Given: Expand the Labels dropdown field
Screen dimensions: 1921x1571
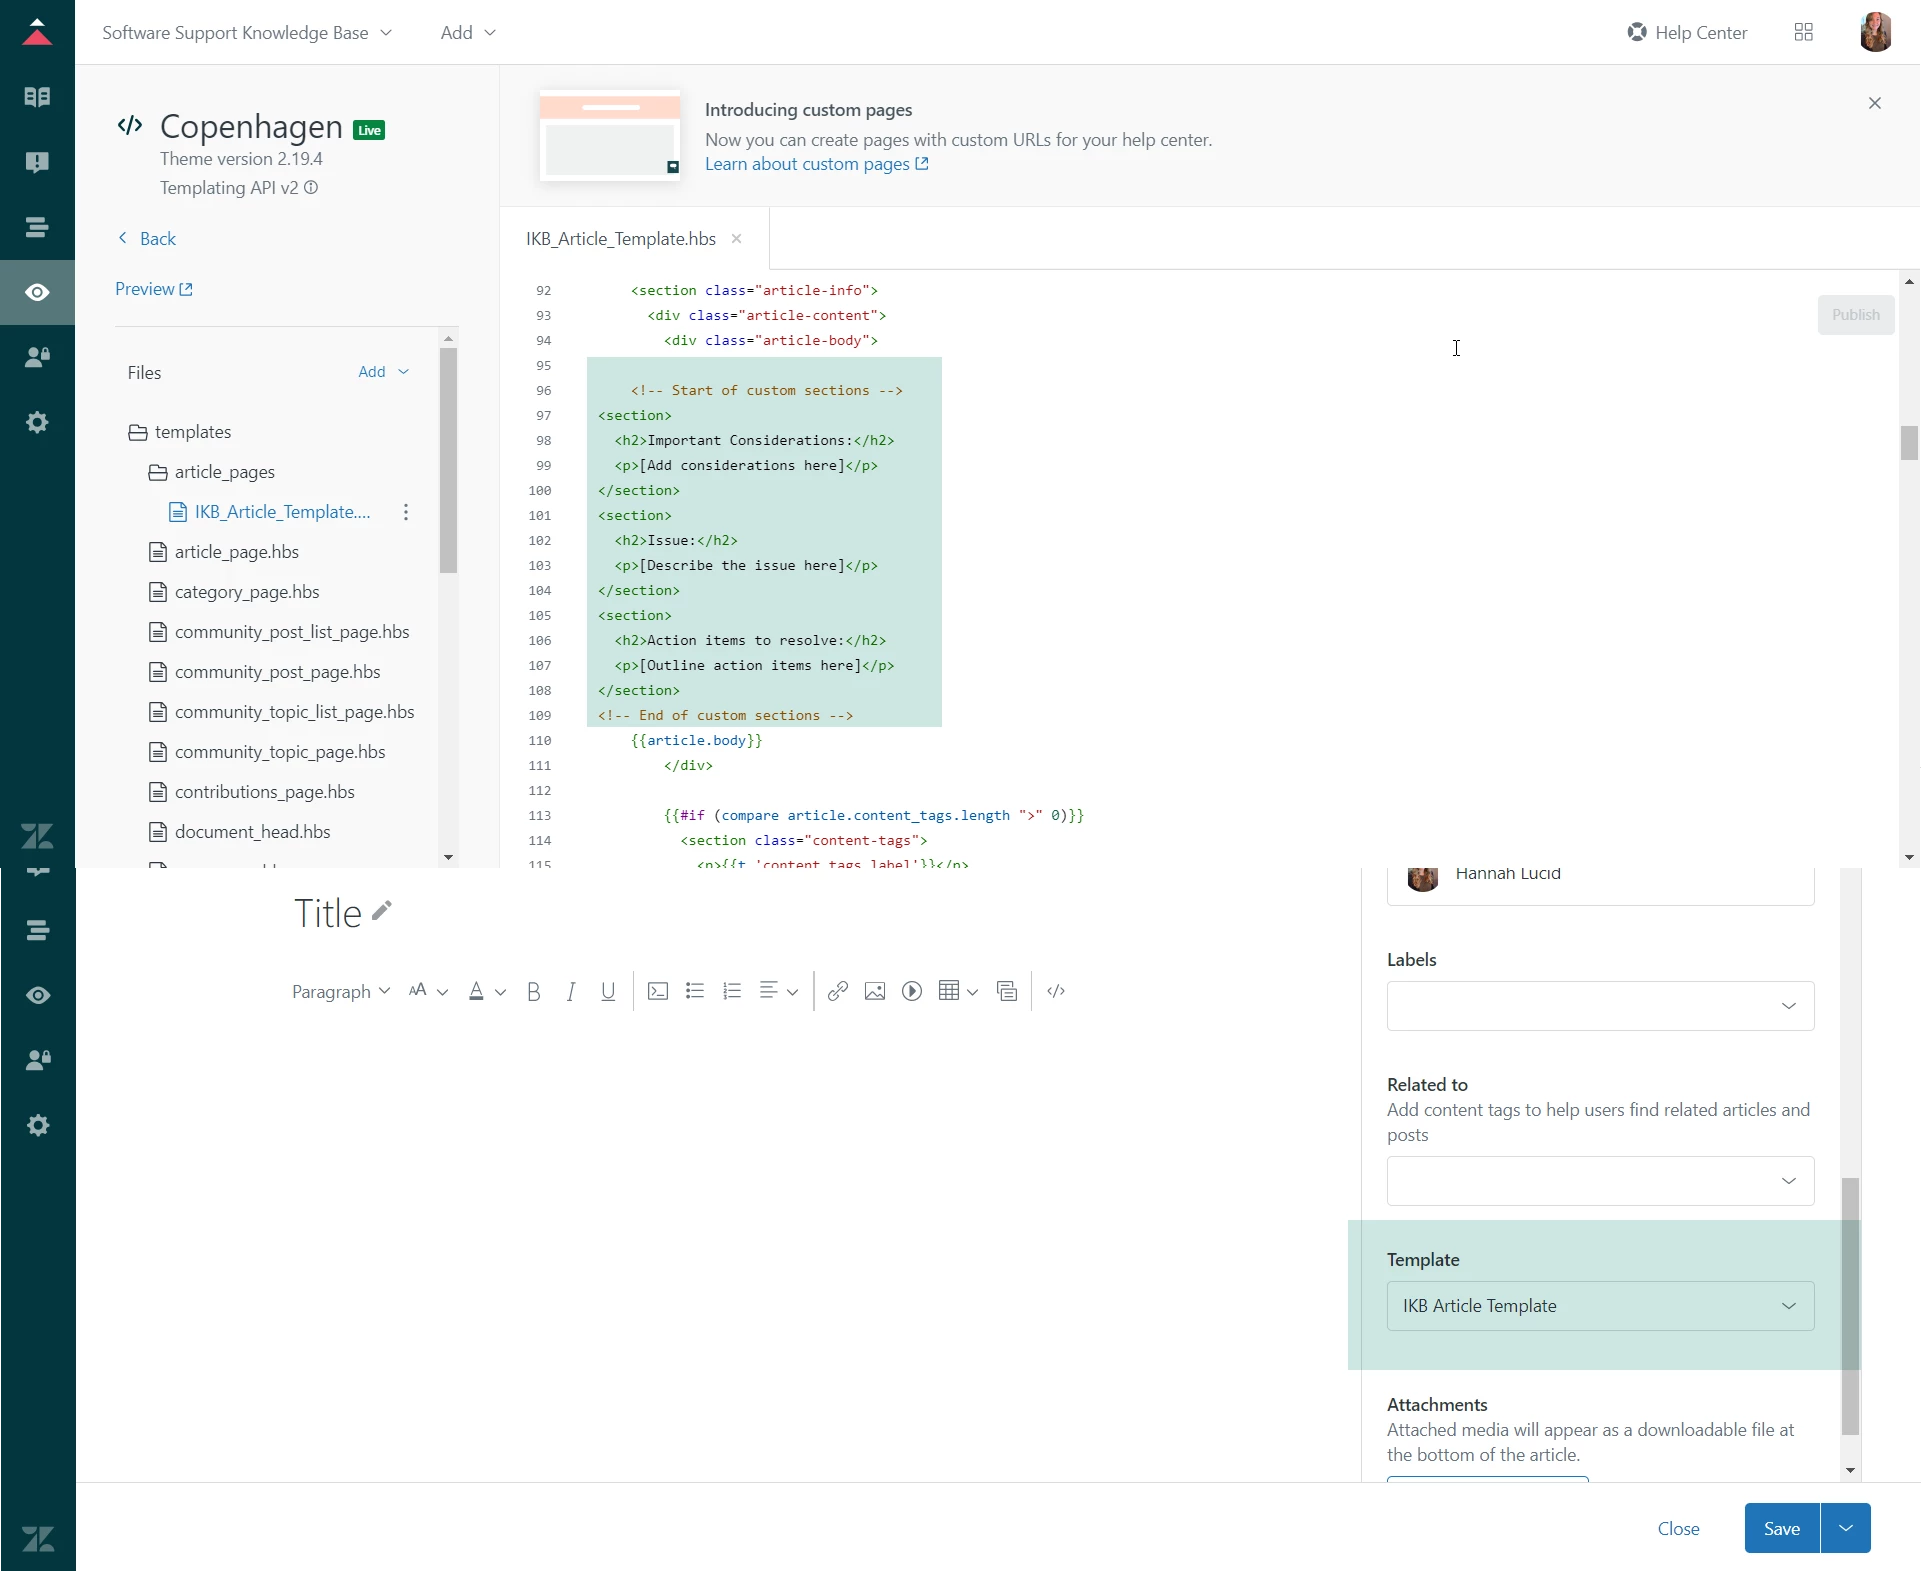Looking at the screenshot, I should (x=1600, y=1006).
